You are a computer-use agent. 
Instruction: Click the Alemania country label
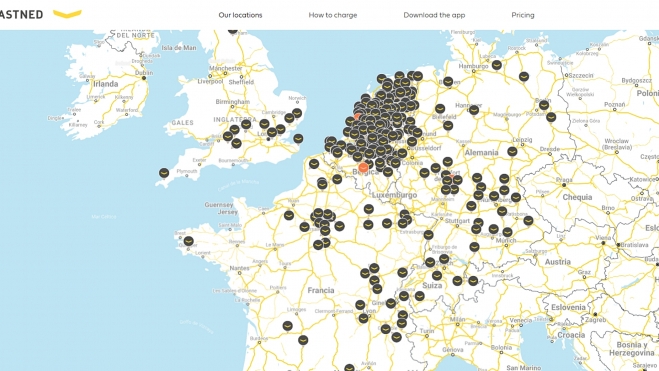pyautogui.click(x=481, y=153)
